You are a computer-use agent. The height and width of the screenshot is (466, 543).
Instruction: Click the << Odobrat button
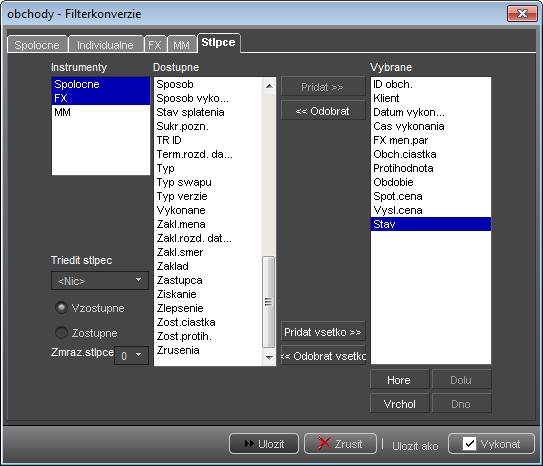tap(323, 111)
